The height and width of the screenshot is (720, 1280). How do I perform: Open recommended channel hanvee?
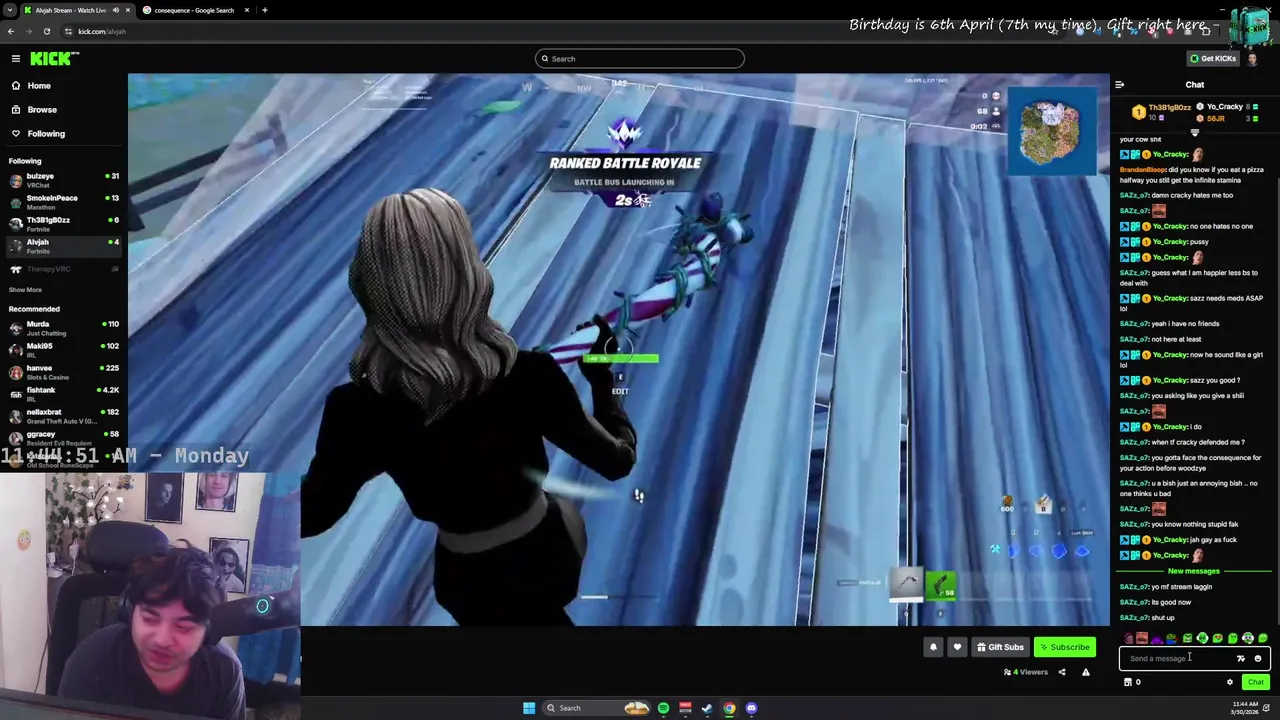62,372
